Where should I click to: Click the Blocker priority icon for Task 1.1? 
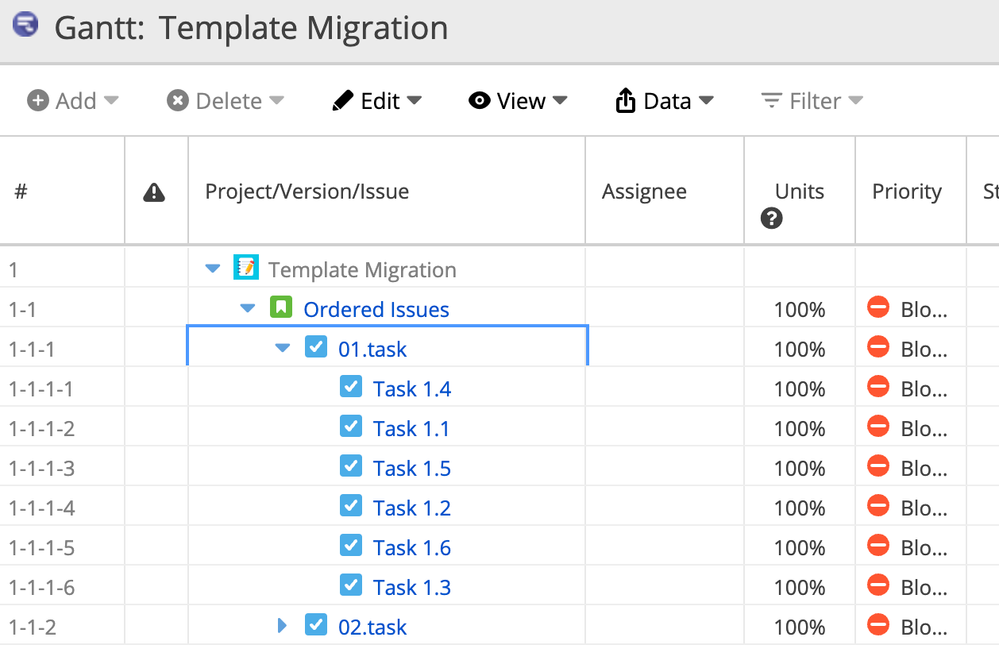(878, 426)
